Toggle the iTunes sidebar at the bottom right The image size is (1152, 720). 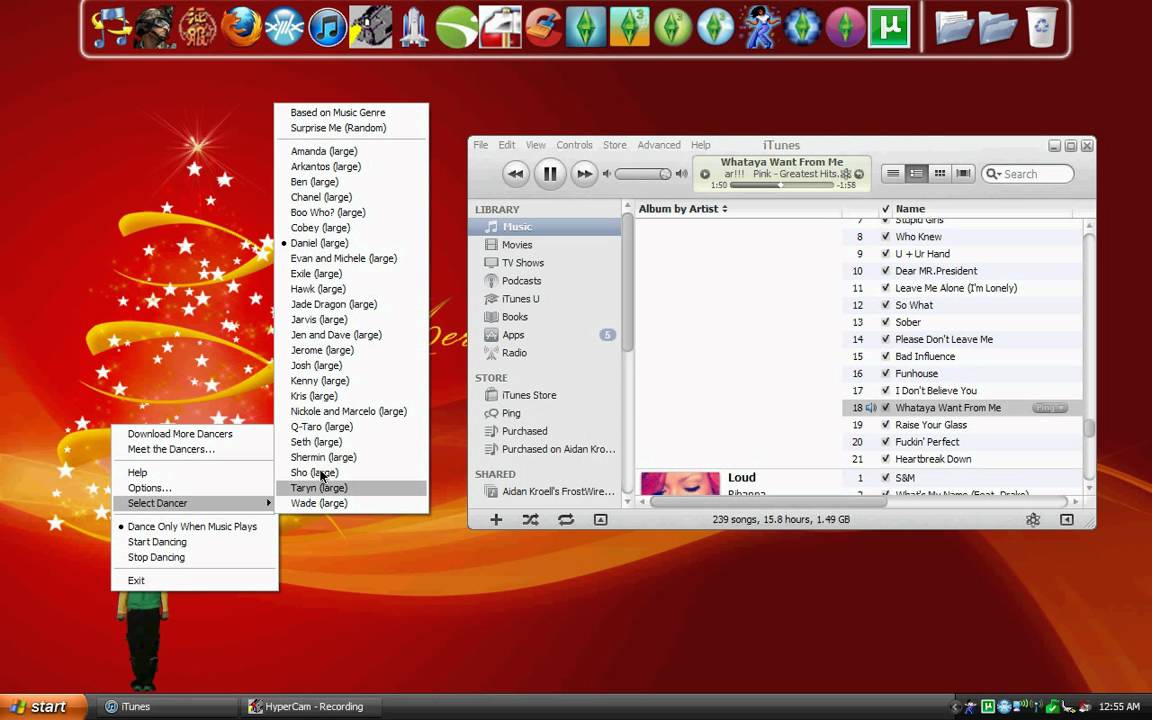pyautogui.click(x=1067, y=519)
